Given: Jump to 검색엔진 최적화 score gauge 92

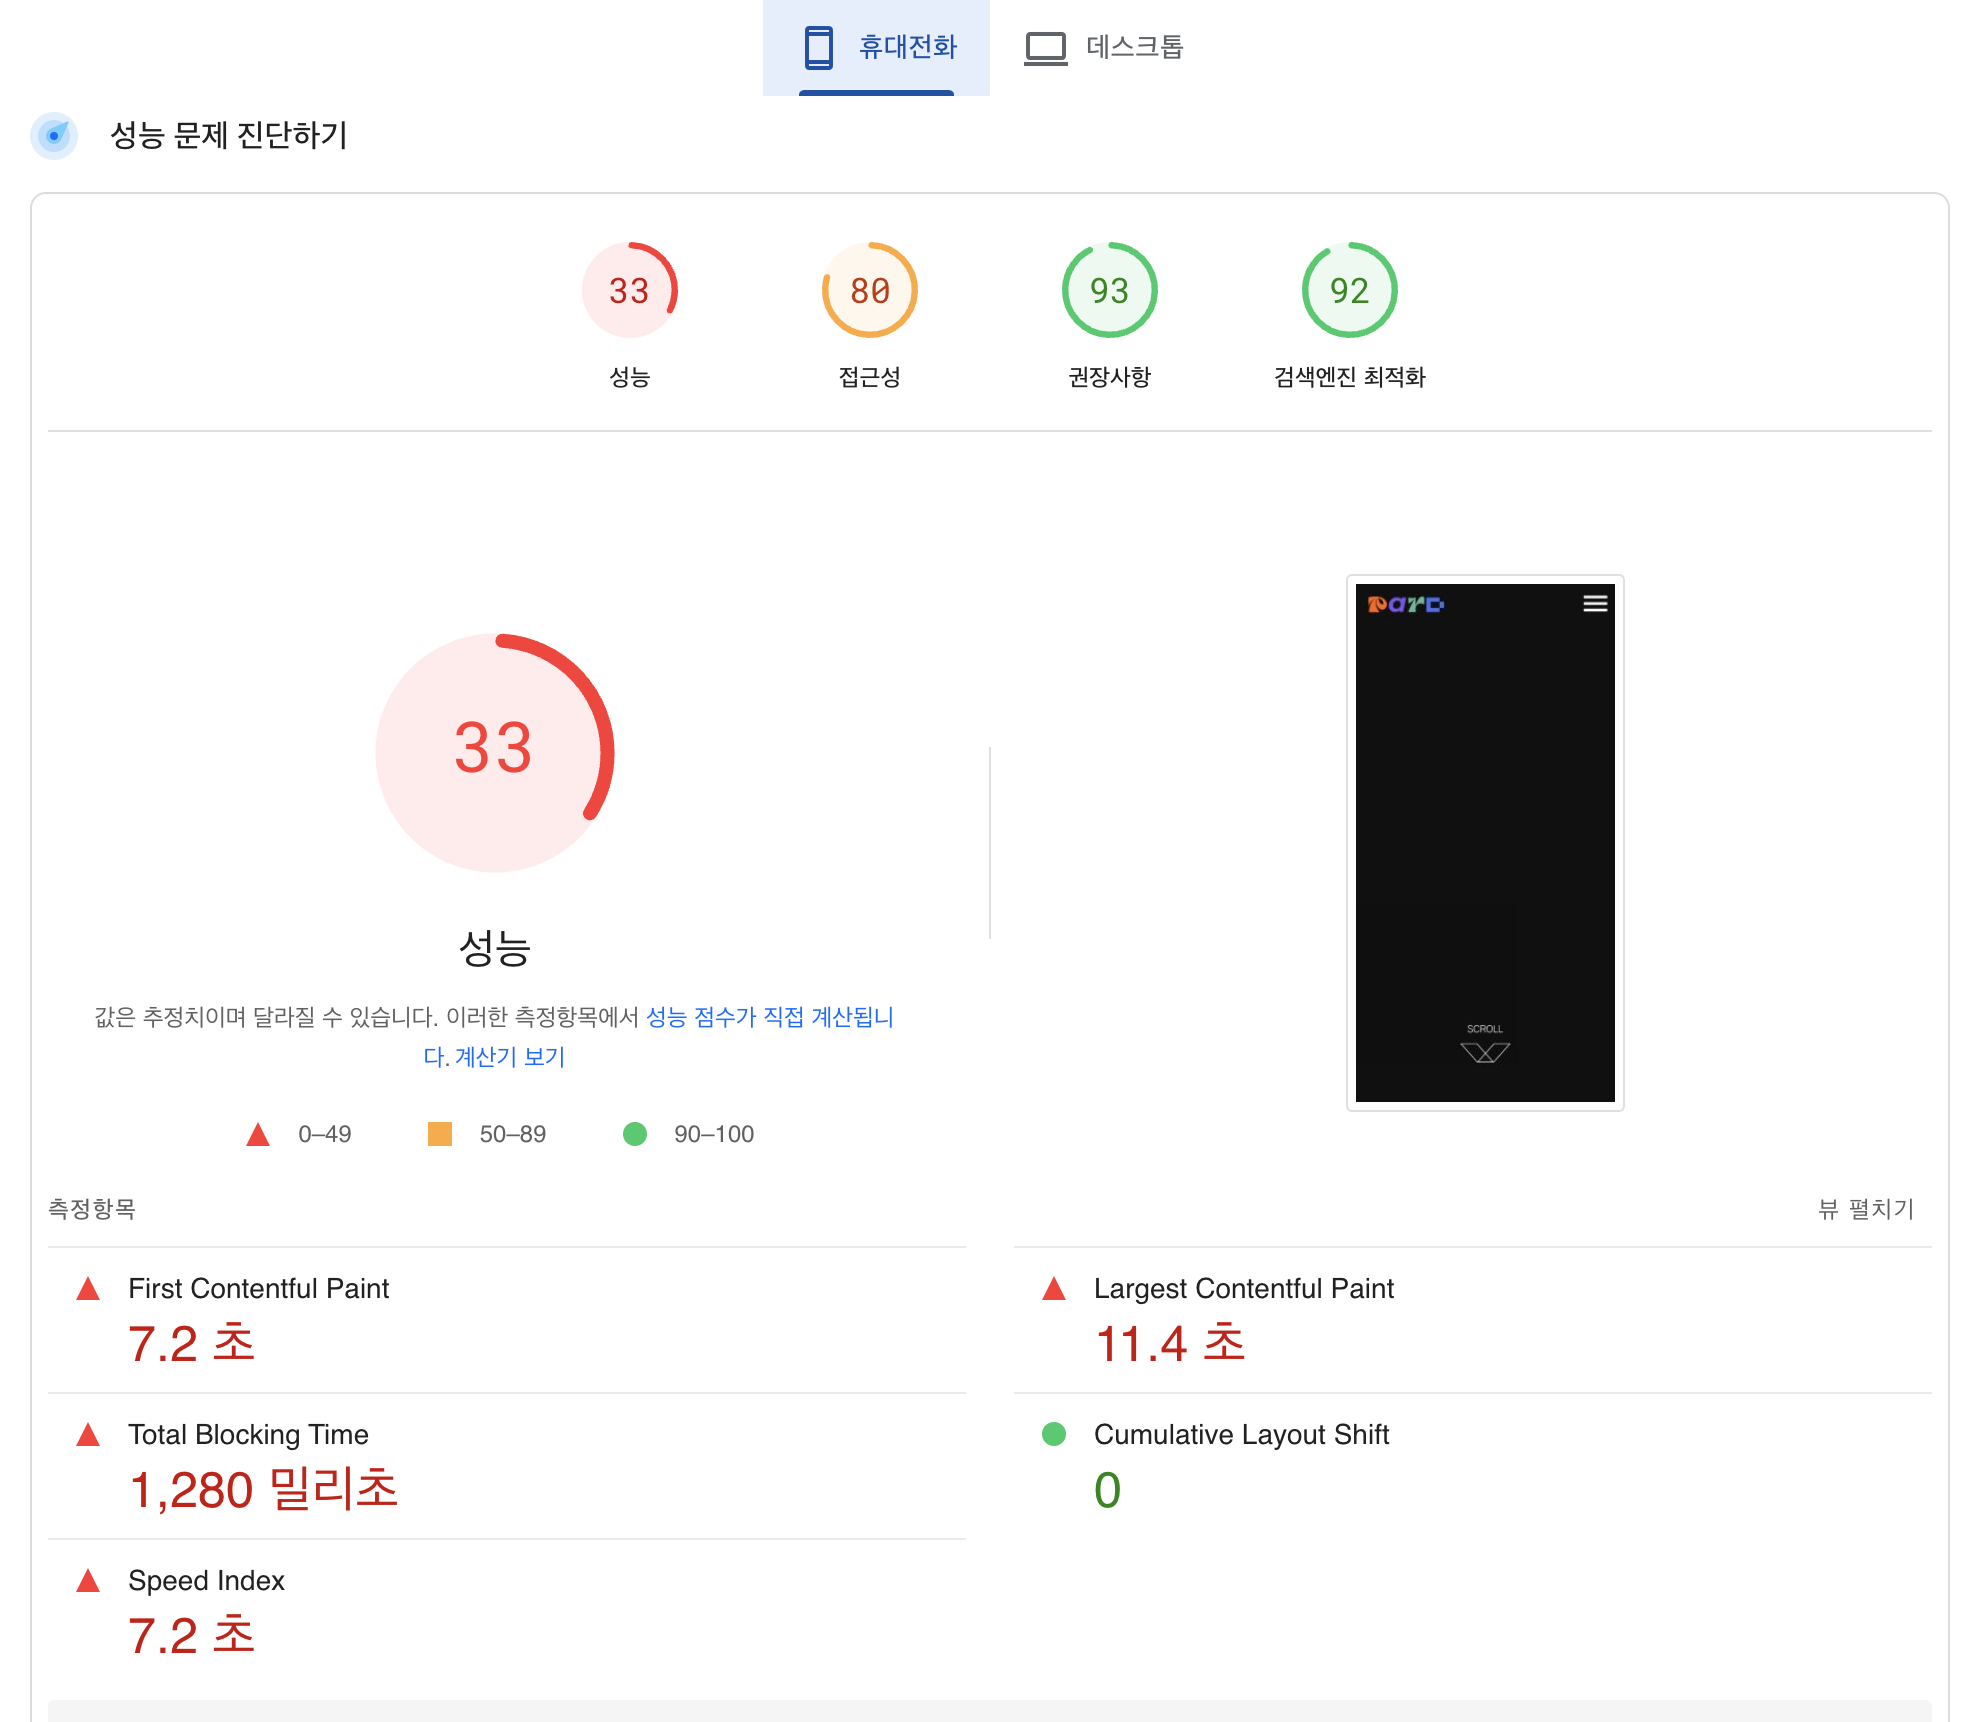Looking at the screenshot, I should coord(1349,291).
